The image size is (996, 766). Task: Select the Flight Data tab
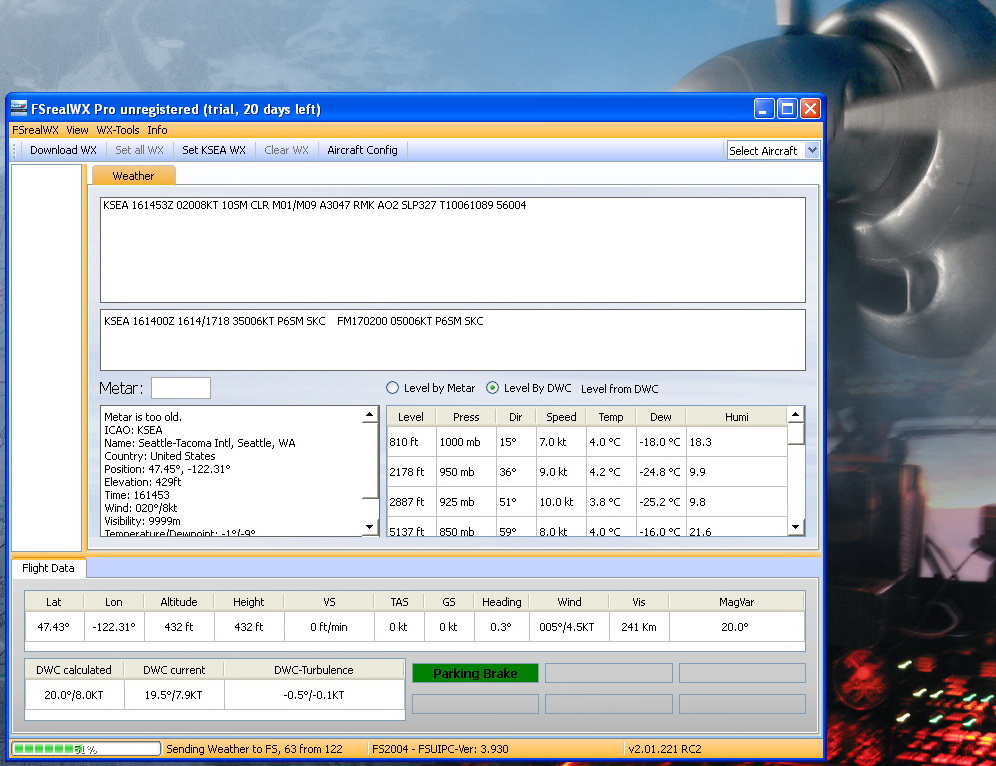coord(48,568)
